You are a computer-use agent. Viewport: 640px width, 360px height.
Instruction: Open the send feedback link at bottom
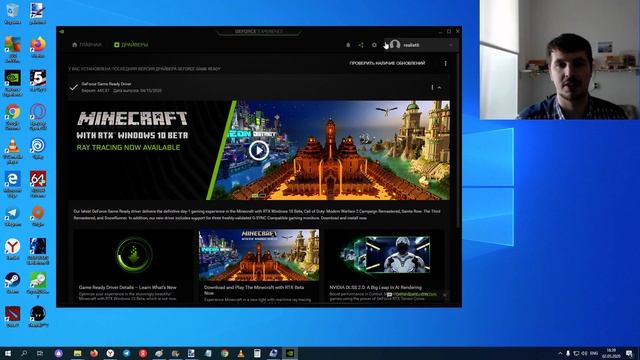412,294
